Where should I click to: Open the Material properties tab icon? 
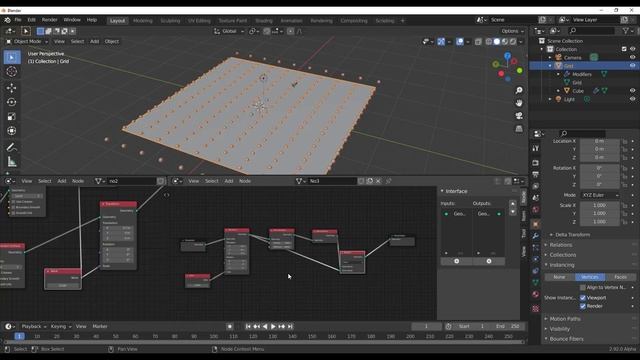[536, 294]
